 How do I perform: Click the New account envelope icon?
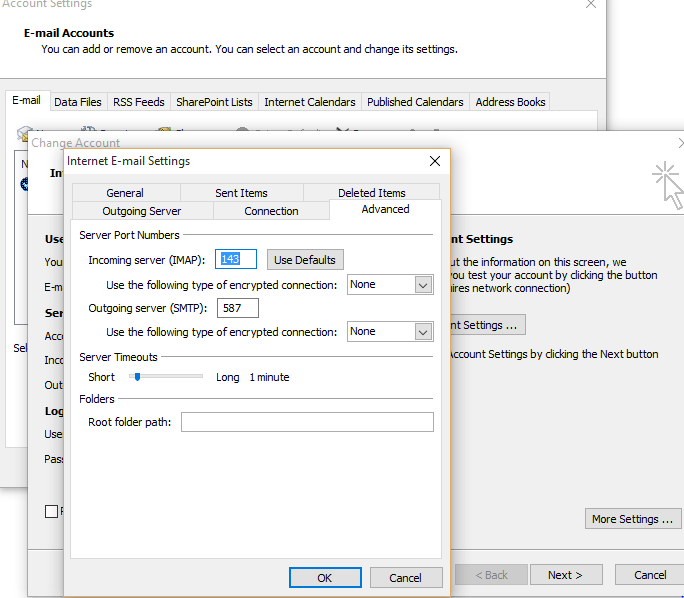(x=24, y=133)
